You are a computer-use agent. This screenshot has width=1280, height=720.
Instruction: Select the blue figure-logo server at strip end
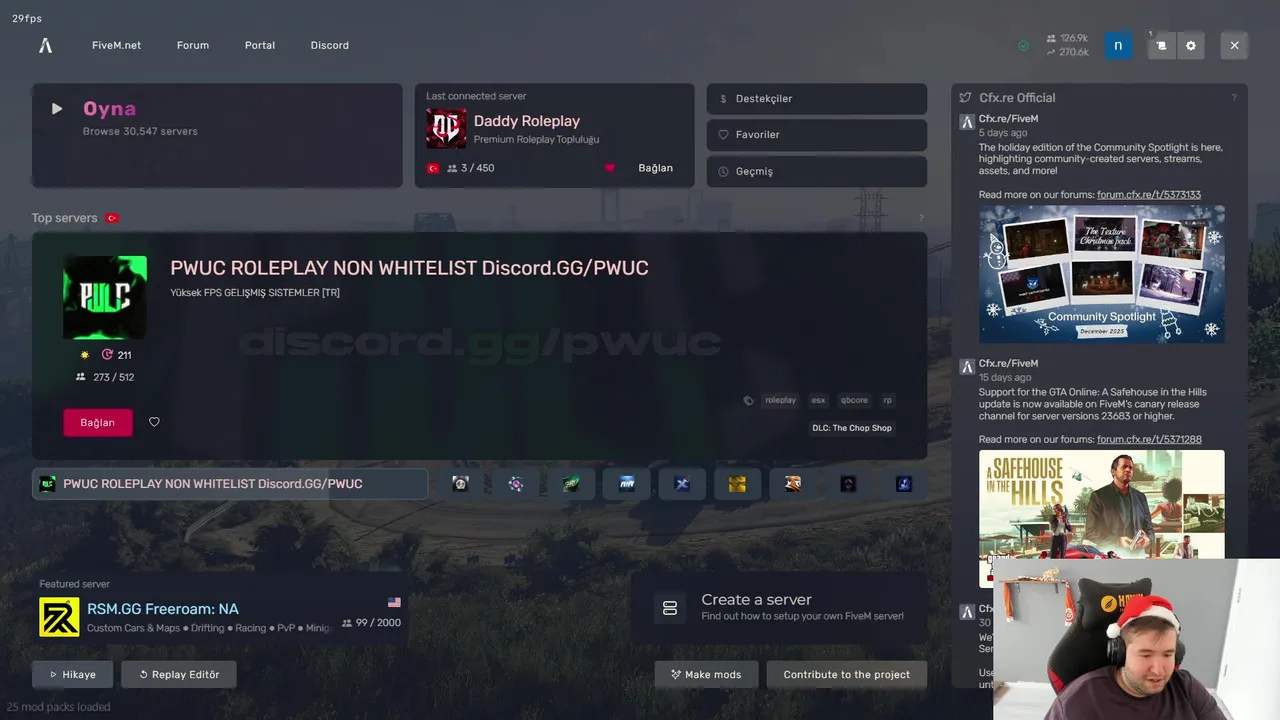point(904,484)
